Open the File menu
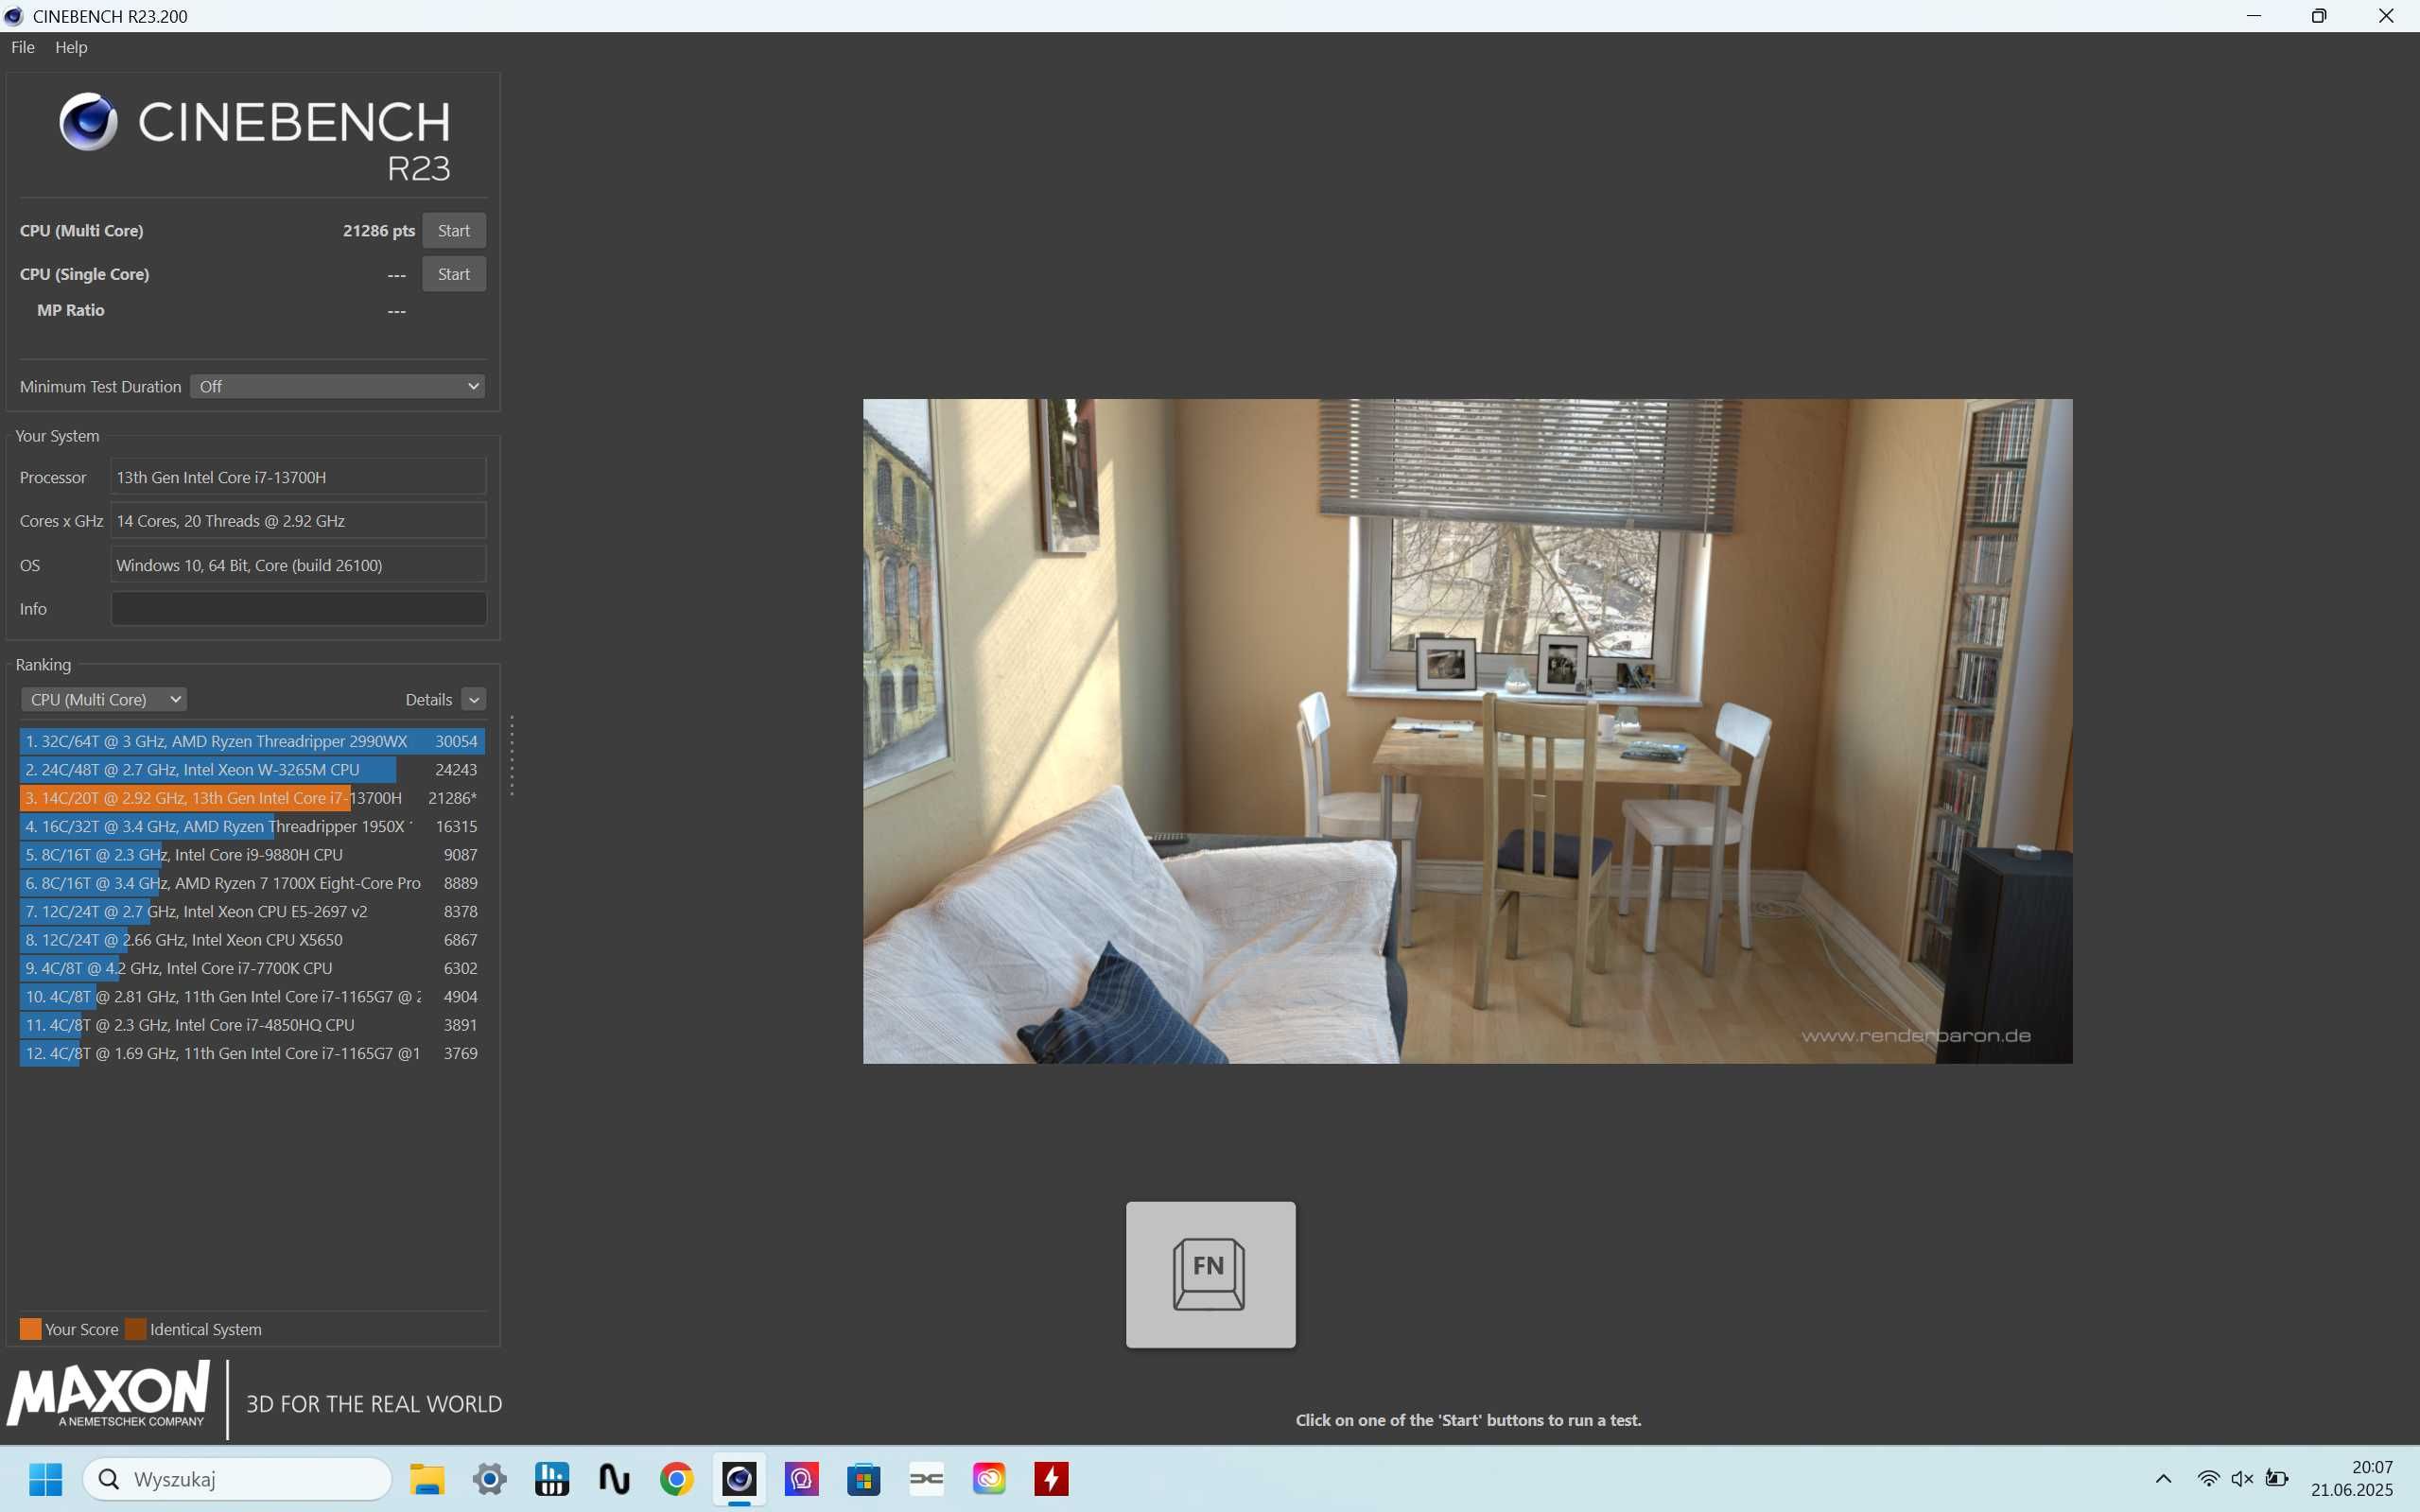Screen dimensions: 2420x1512 coord(22,47)
